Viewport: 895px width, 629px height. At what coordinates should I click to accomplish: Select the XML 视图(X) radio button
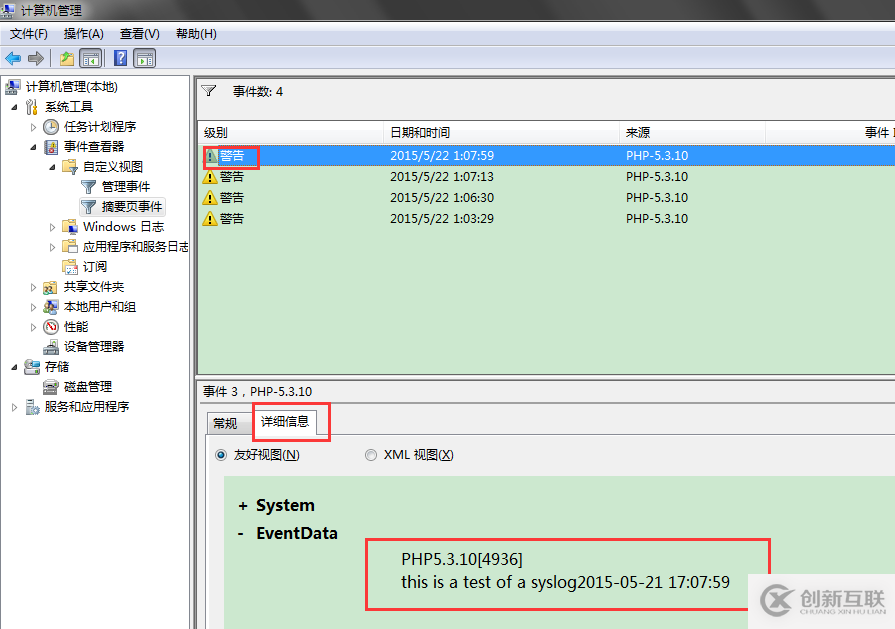coord(371,455)
